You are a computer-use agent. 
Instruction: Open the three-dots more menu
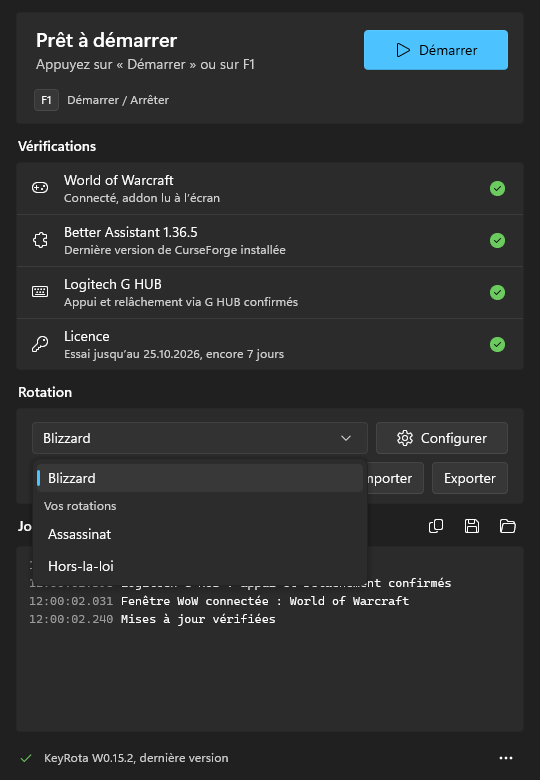pyautogui.click(x=506, y=758)
